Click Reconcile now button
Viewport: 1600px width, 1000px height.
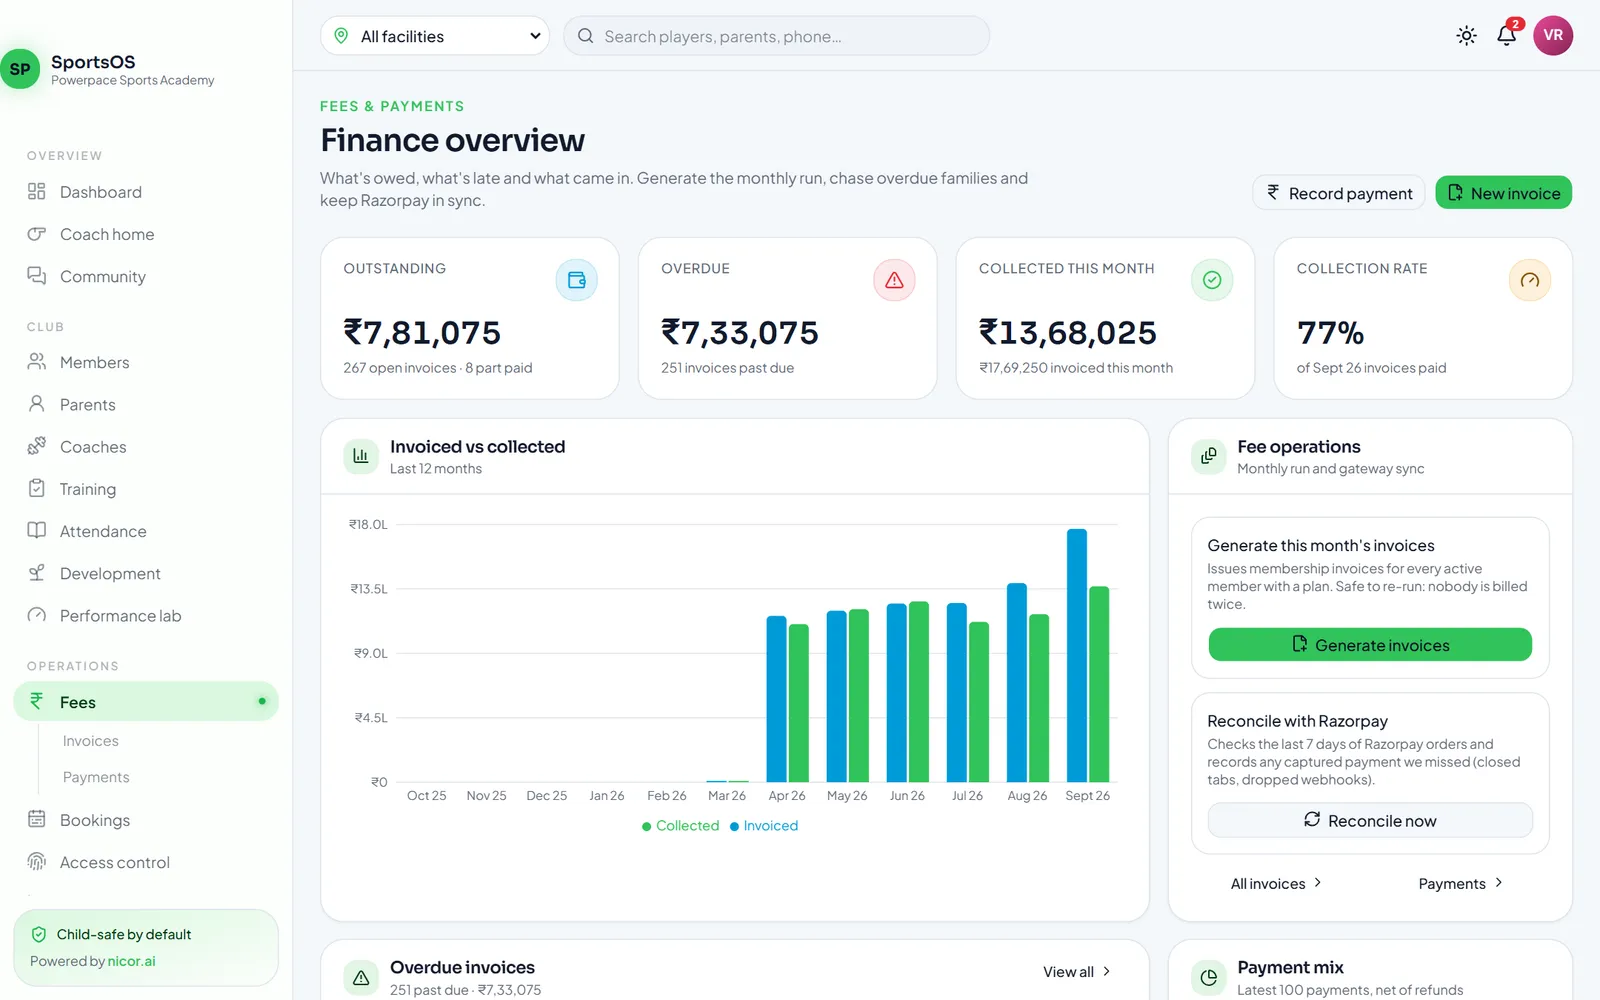[1370, 820]
